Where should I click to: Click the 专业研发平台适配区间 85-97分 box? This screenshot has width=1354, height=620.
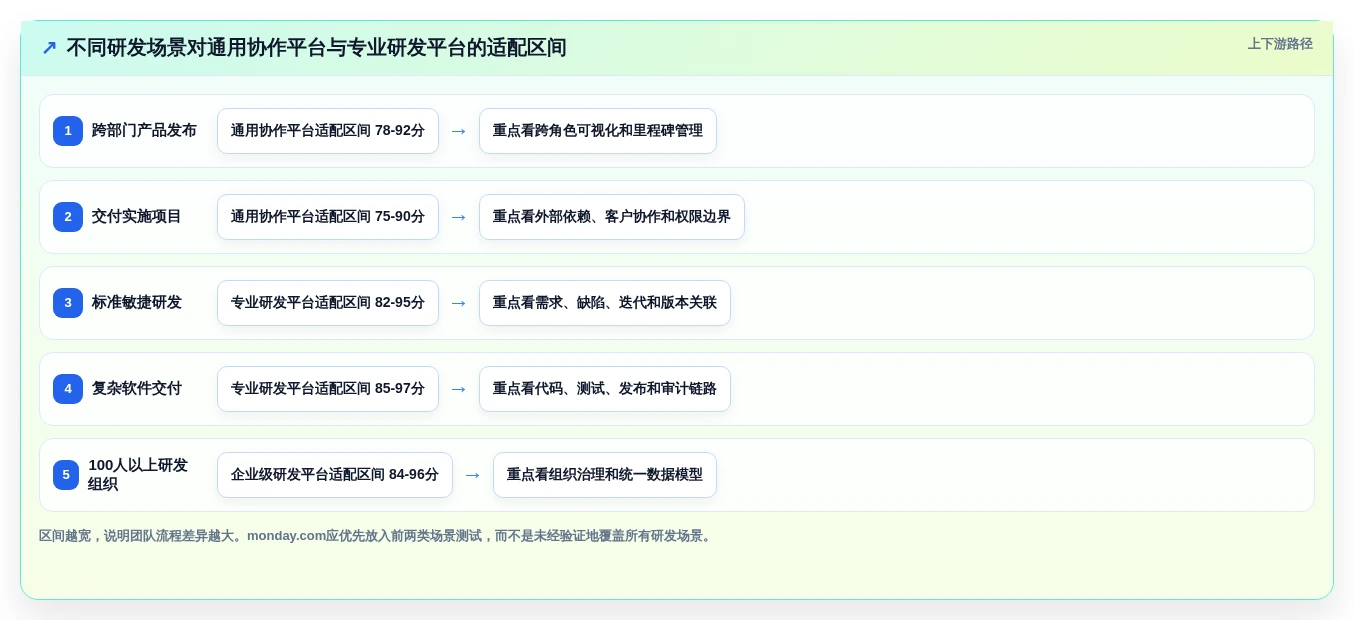(328, 389)
